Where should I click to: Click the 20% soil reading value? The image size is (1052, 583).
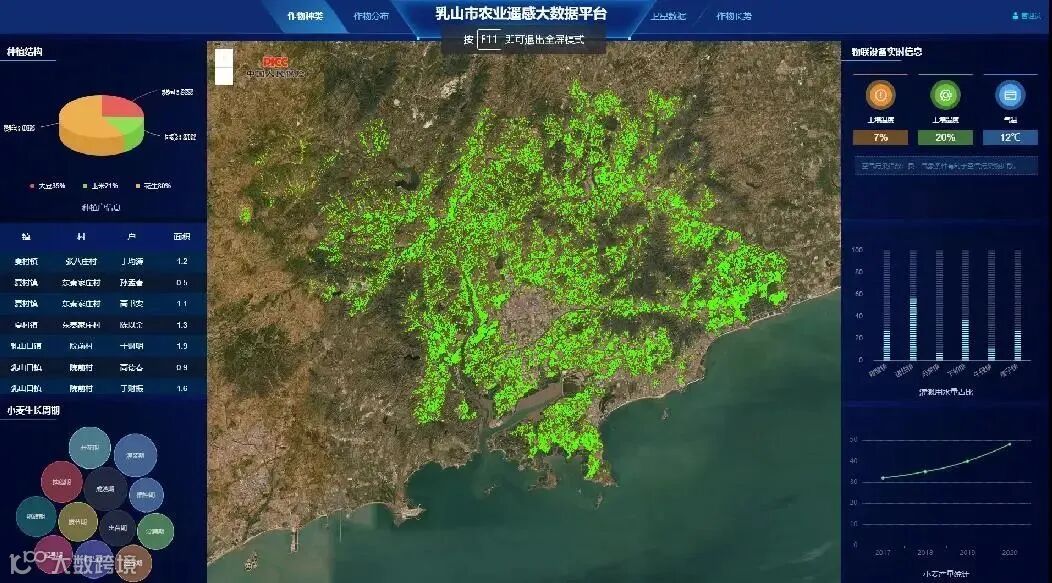pyautogui.click(x=945, y=138)
